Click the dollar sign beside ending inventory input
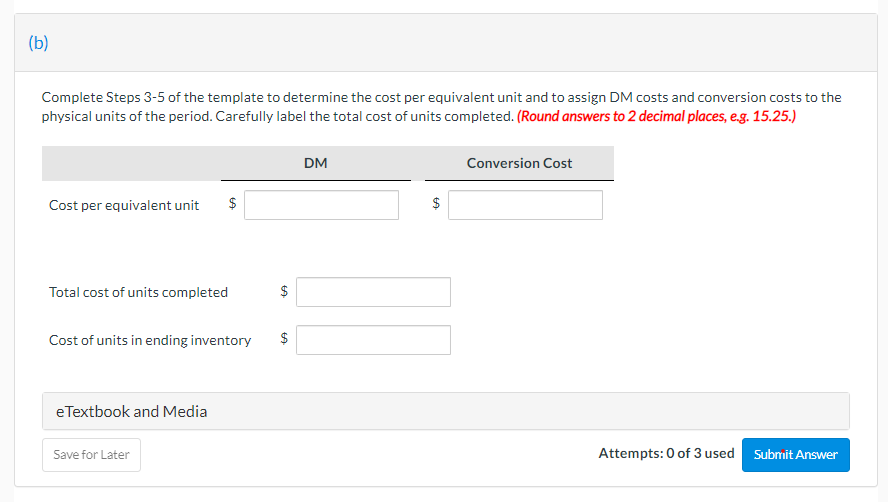This screenshot has height=502, width=888. (x=284, y=339)
